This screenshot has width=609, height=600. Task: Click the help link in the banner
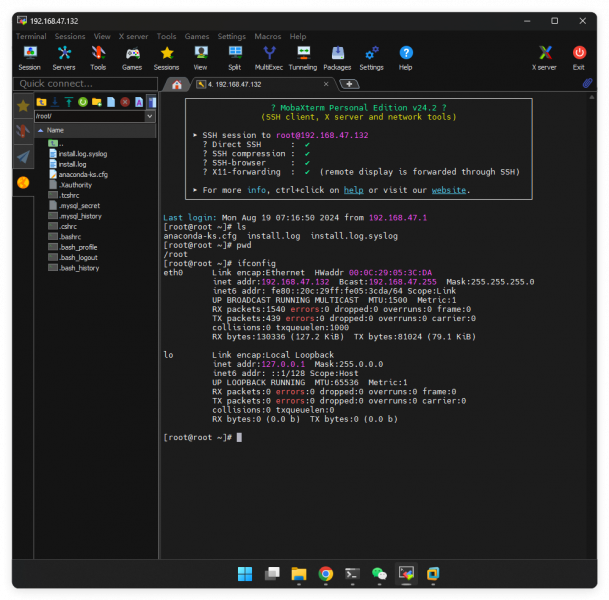(354, 190)
